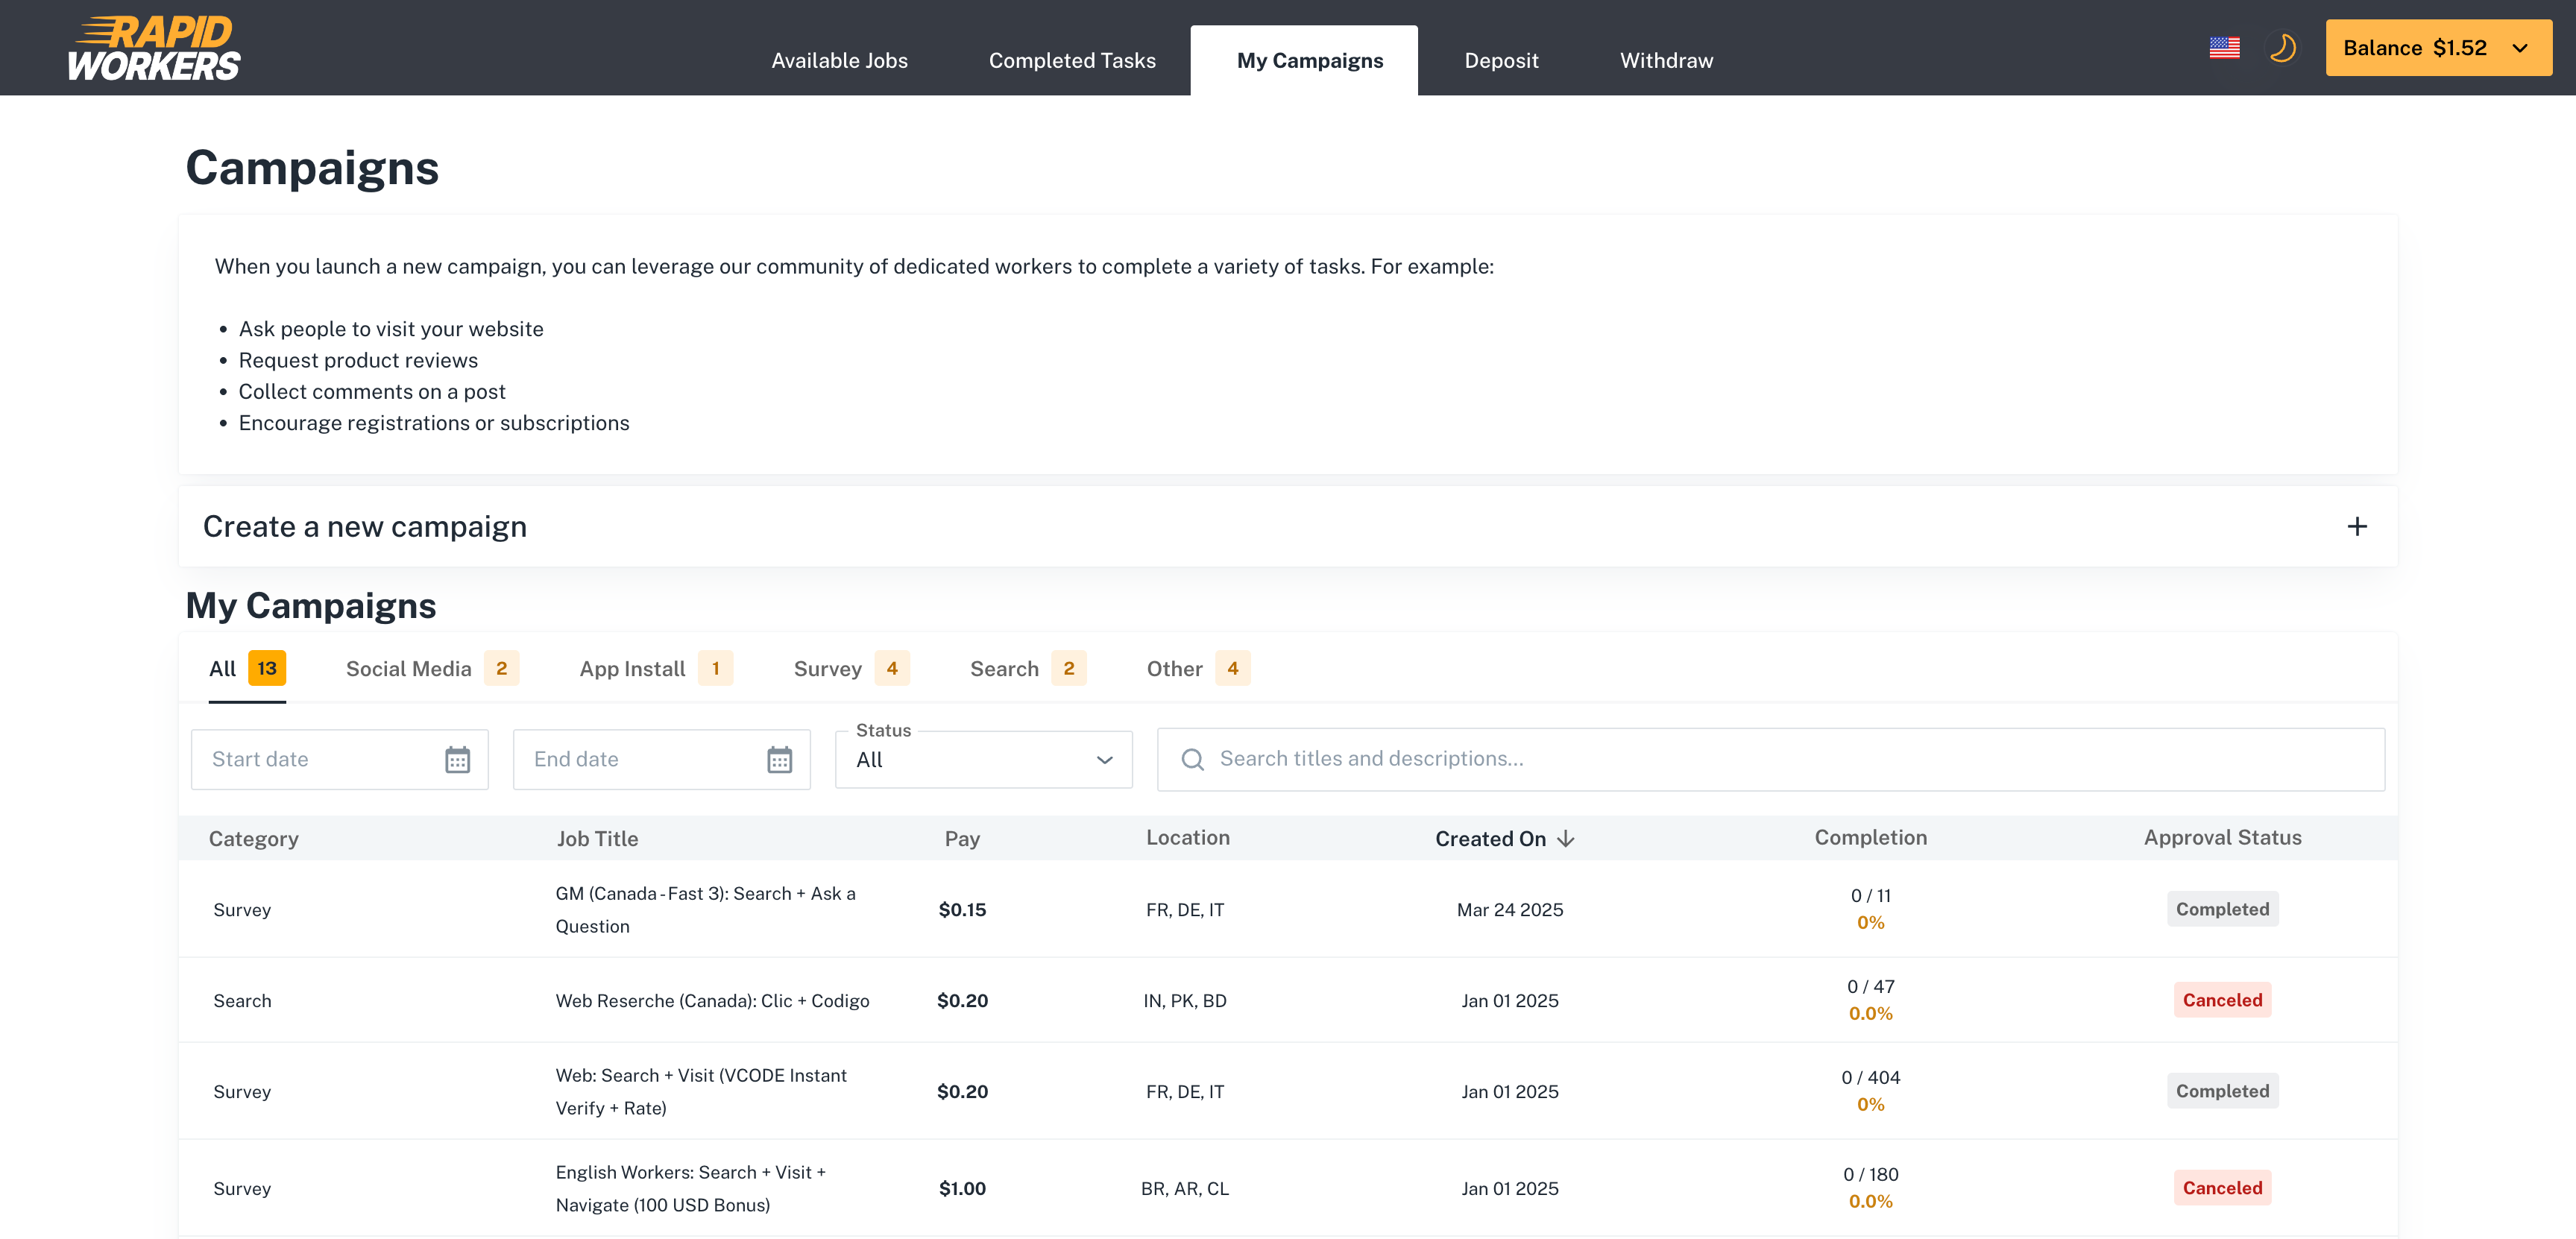Viewport: 2576px width, 1239px height.
Task: Toggle dark mode with the moon icon
Action: 2282,48
